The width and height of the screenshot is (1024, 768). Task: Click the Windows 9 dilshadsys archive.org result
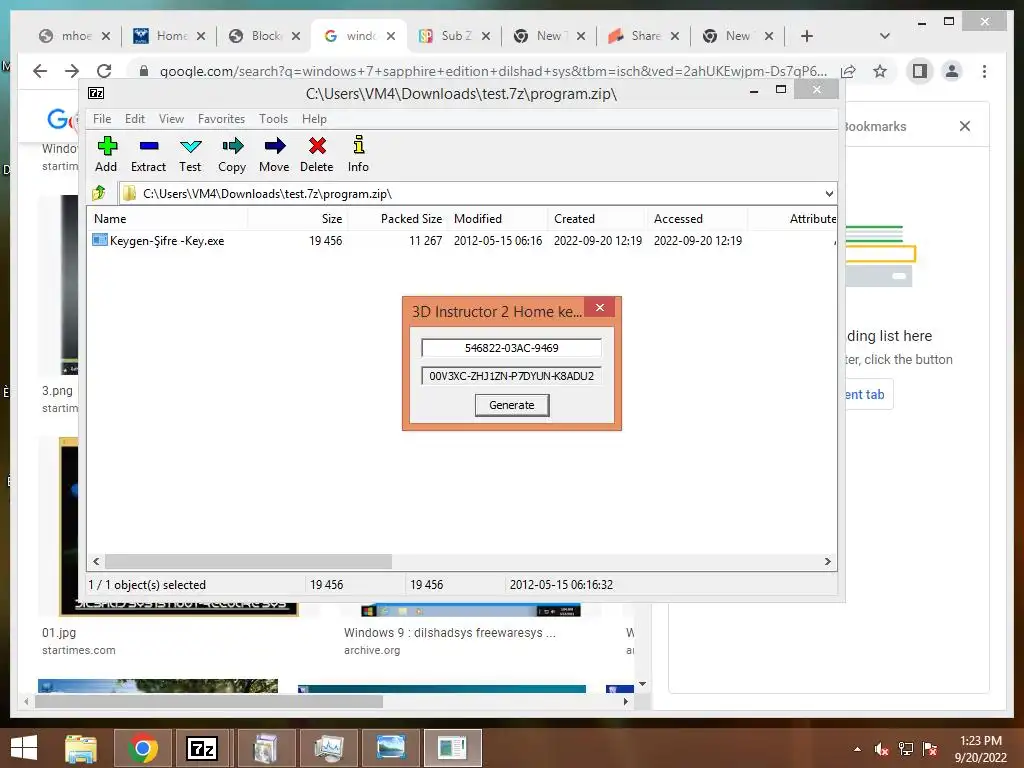[450, 633]
